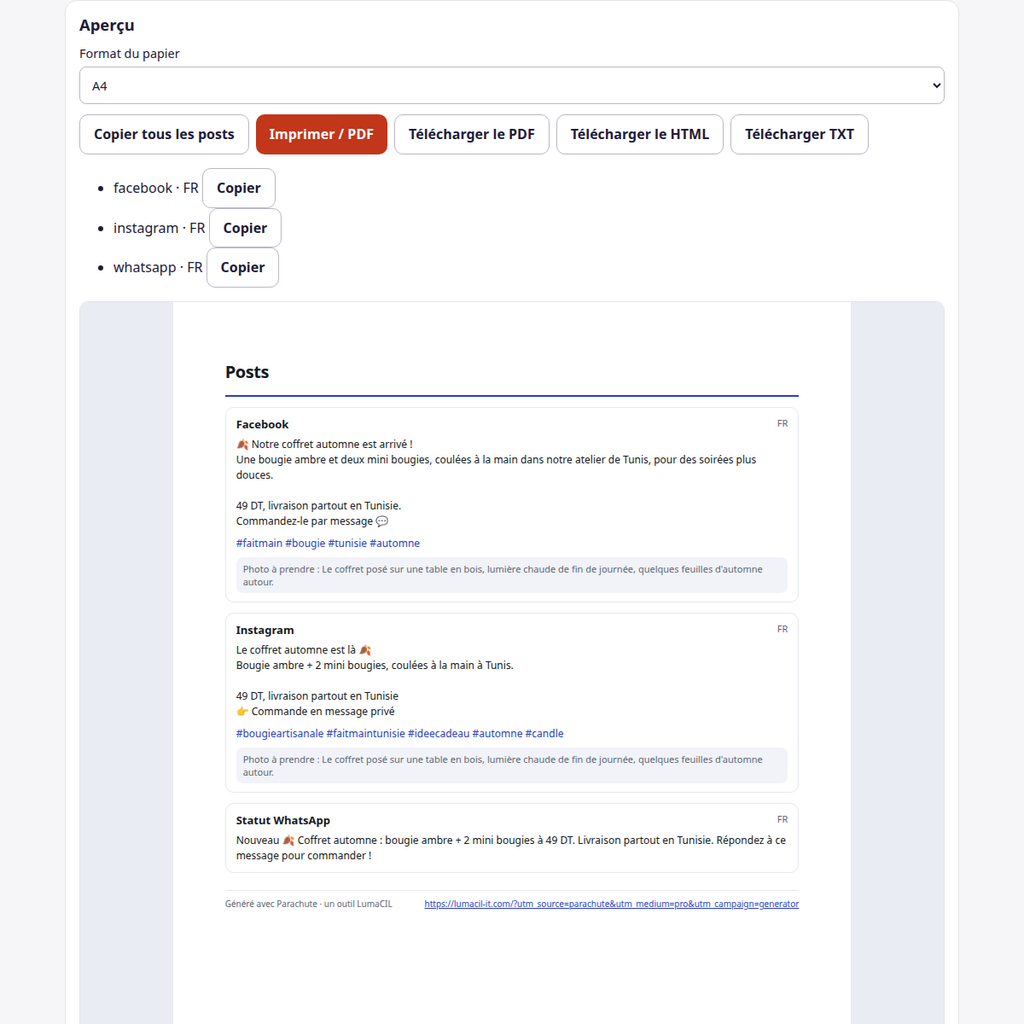Click Copier tous les posts button

[x=164, y=135]
